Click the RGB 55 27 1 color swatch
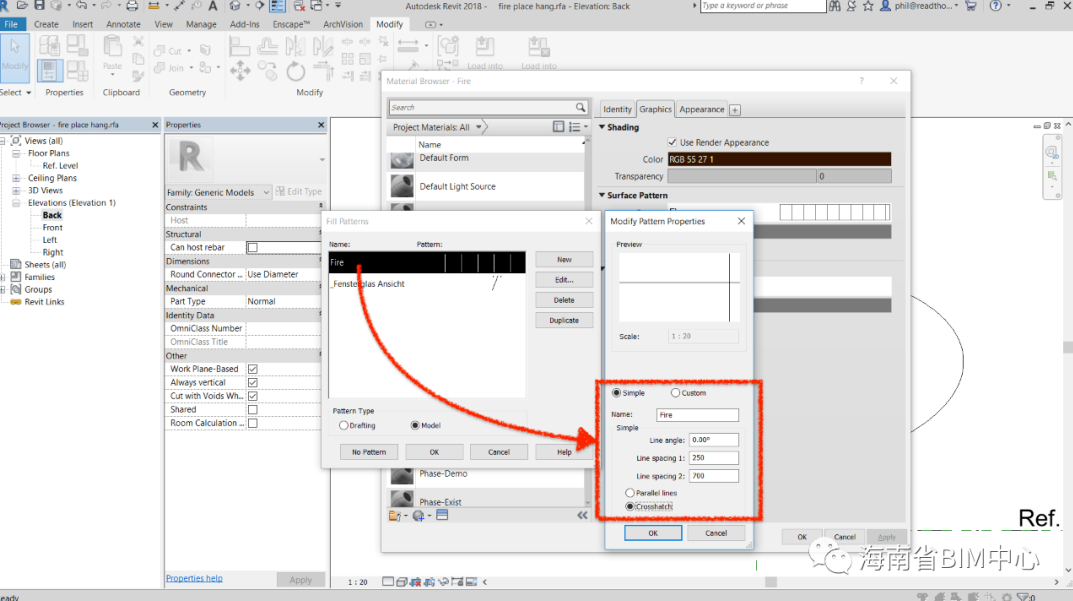Viewport: 1073px width, 601px height. pos(778,159)
